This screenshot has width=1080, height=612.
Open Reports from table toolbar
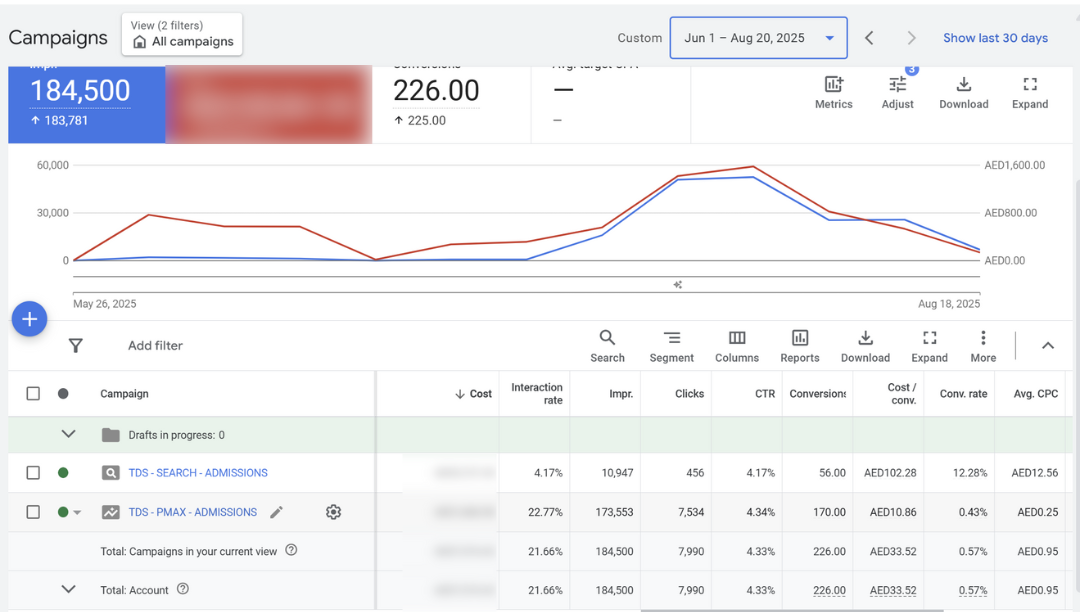(x=799, y=346)
